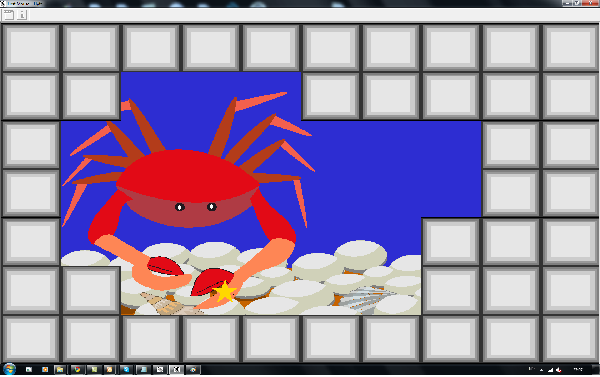Expand hidden system tray icons arrow
This screenshot has width=600, height=377.
point(541,369)
